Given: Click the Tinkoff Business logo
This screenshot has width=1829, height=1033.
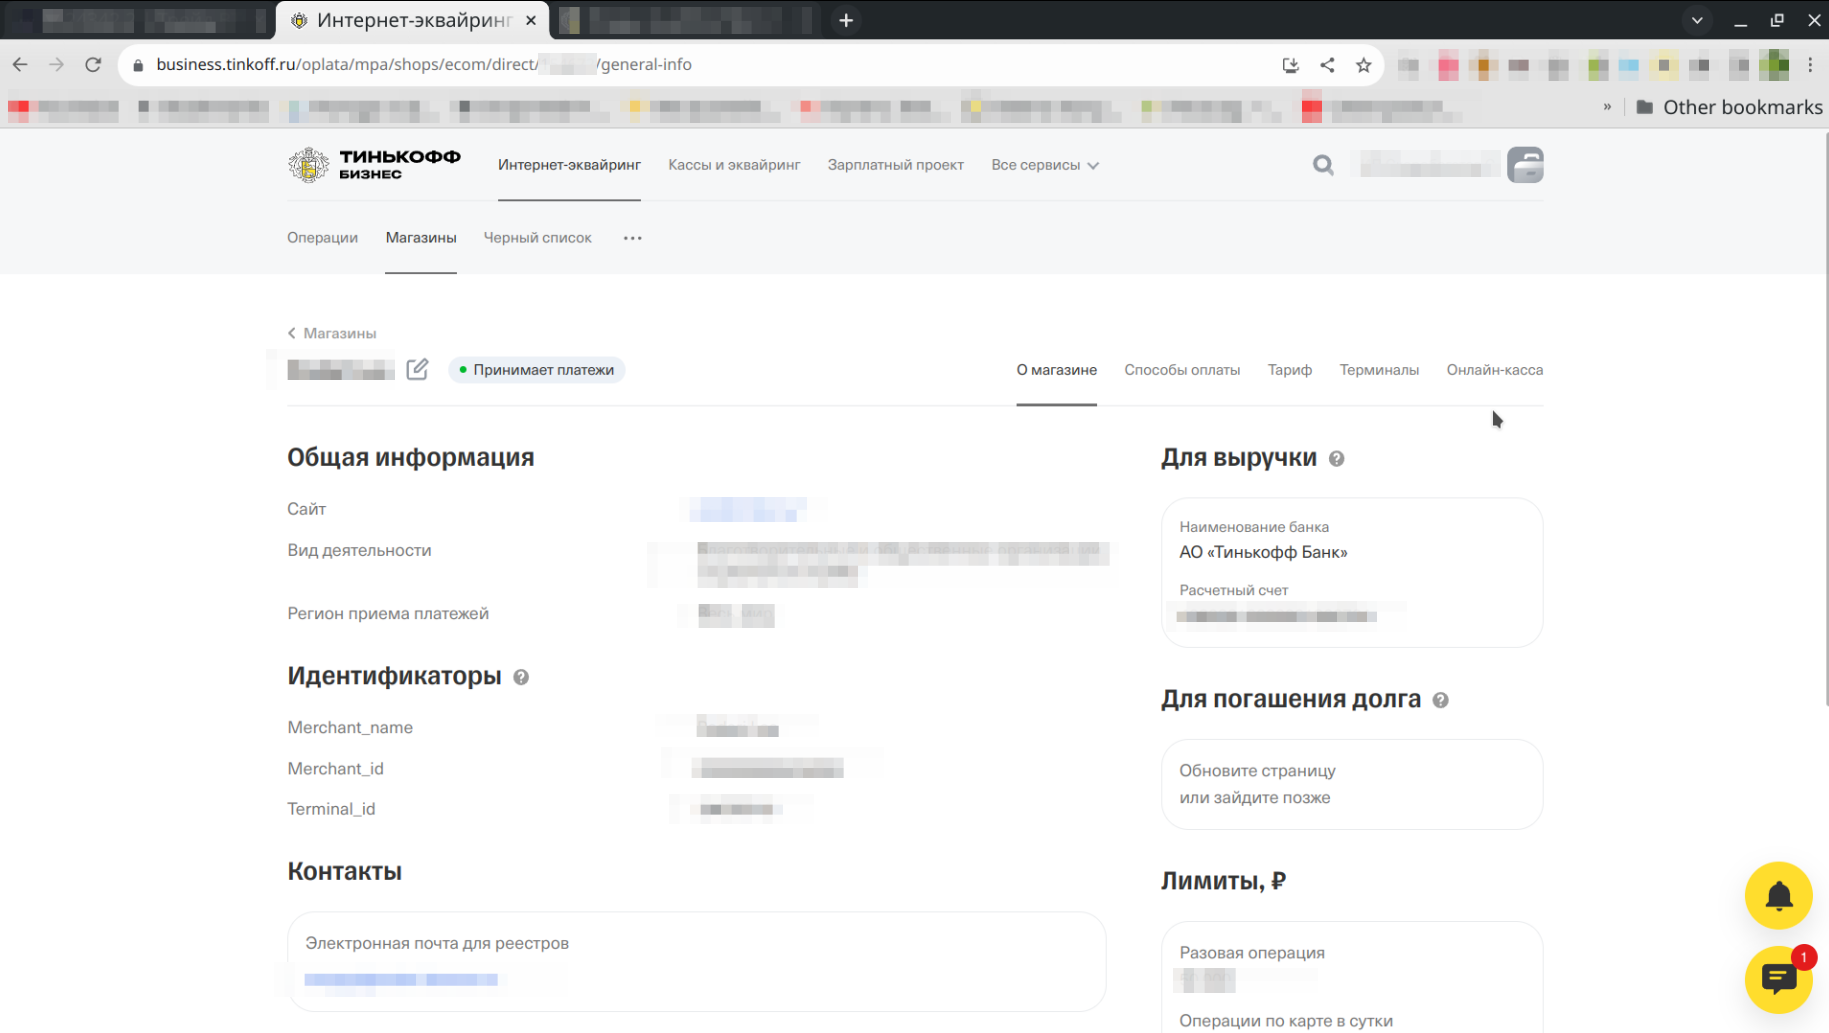Looking at the screenshot, I should coord(374,165).
